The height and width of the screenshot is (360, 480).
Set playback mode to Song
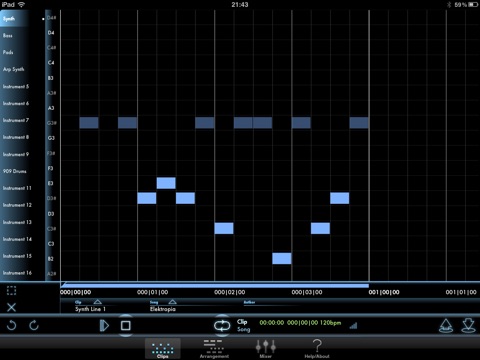[x=243, y=329]
